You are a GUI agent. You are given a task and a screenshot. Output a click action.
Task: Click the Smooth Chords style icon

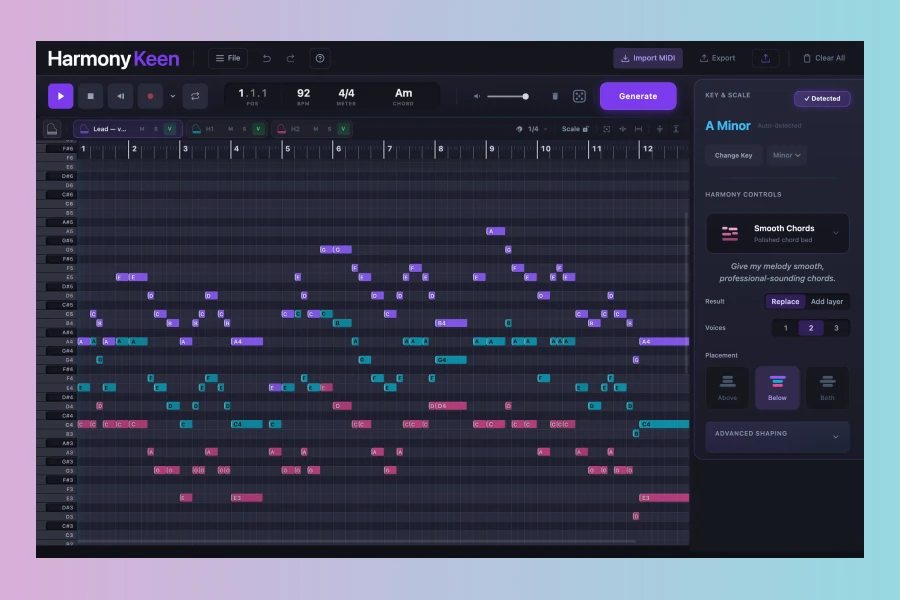coord(730,234)
